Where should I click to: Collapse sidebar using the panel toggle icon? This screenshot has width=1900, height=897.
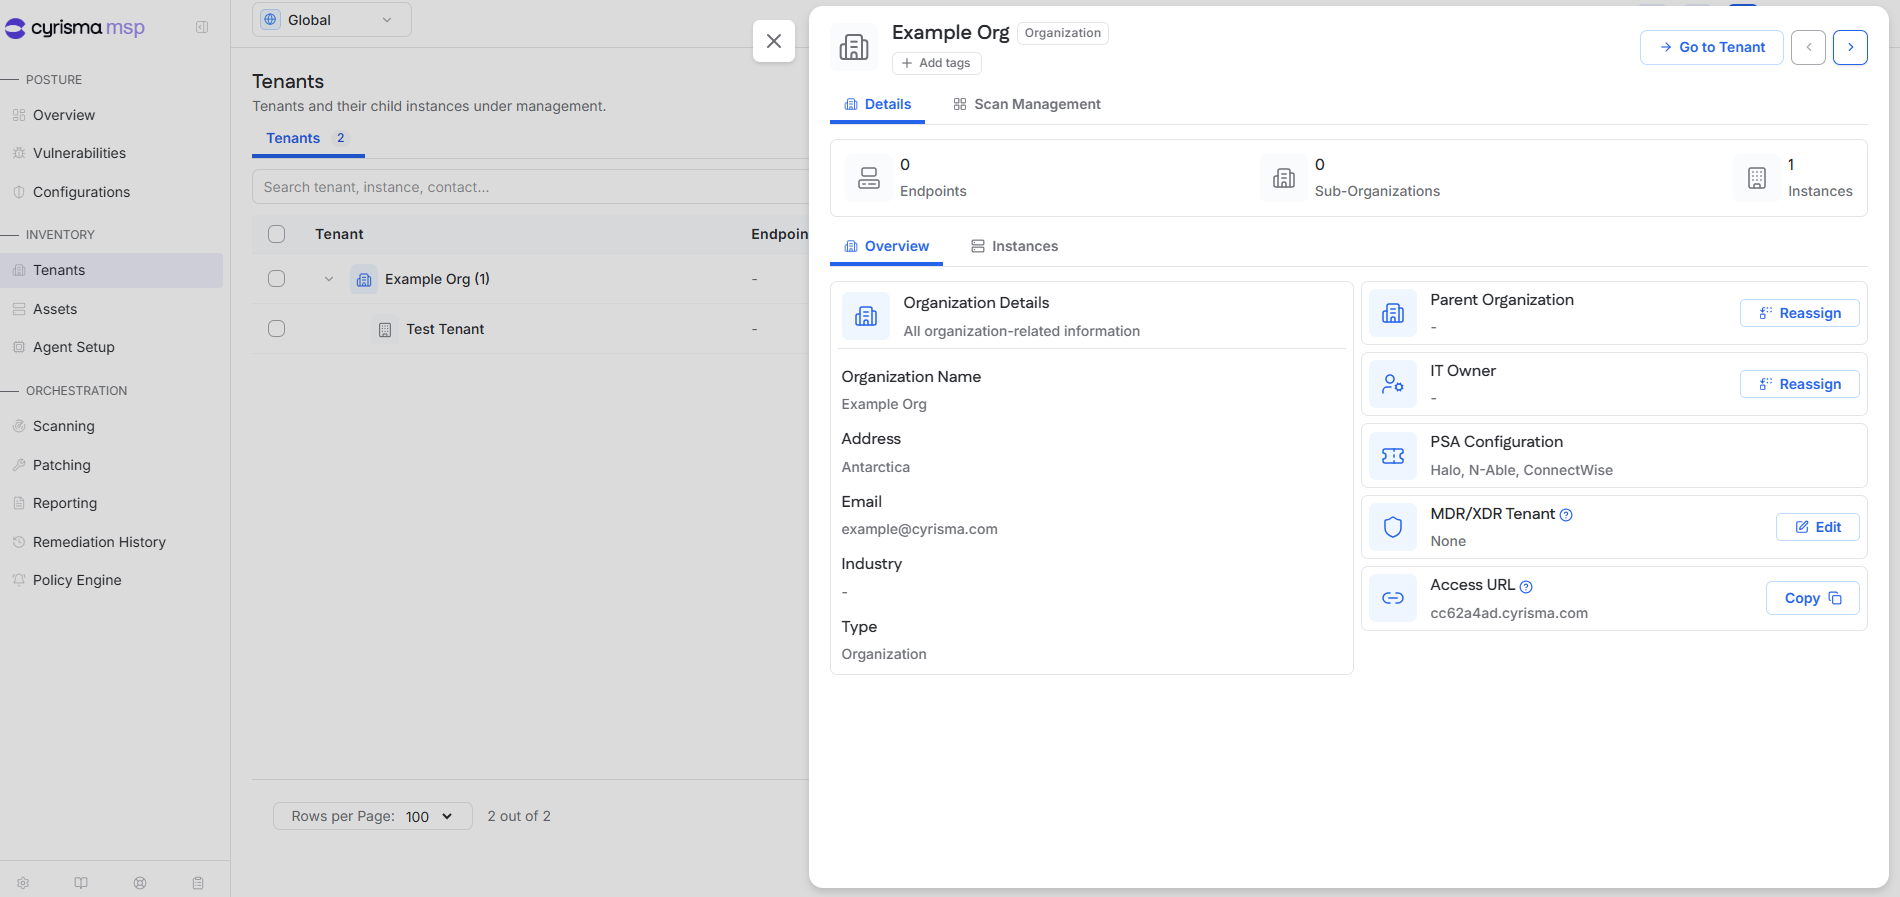pyautogui.click(x=202, y=27)
